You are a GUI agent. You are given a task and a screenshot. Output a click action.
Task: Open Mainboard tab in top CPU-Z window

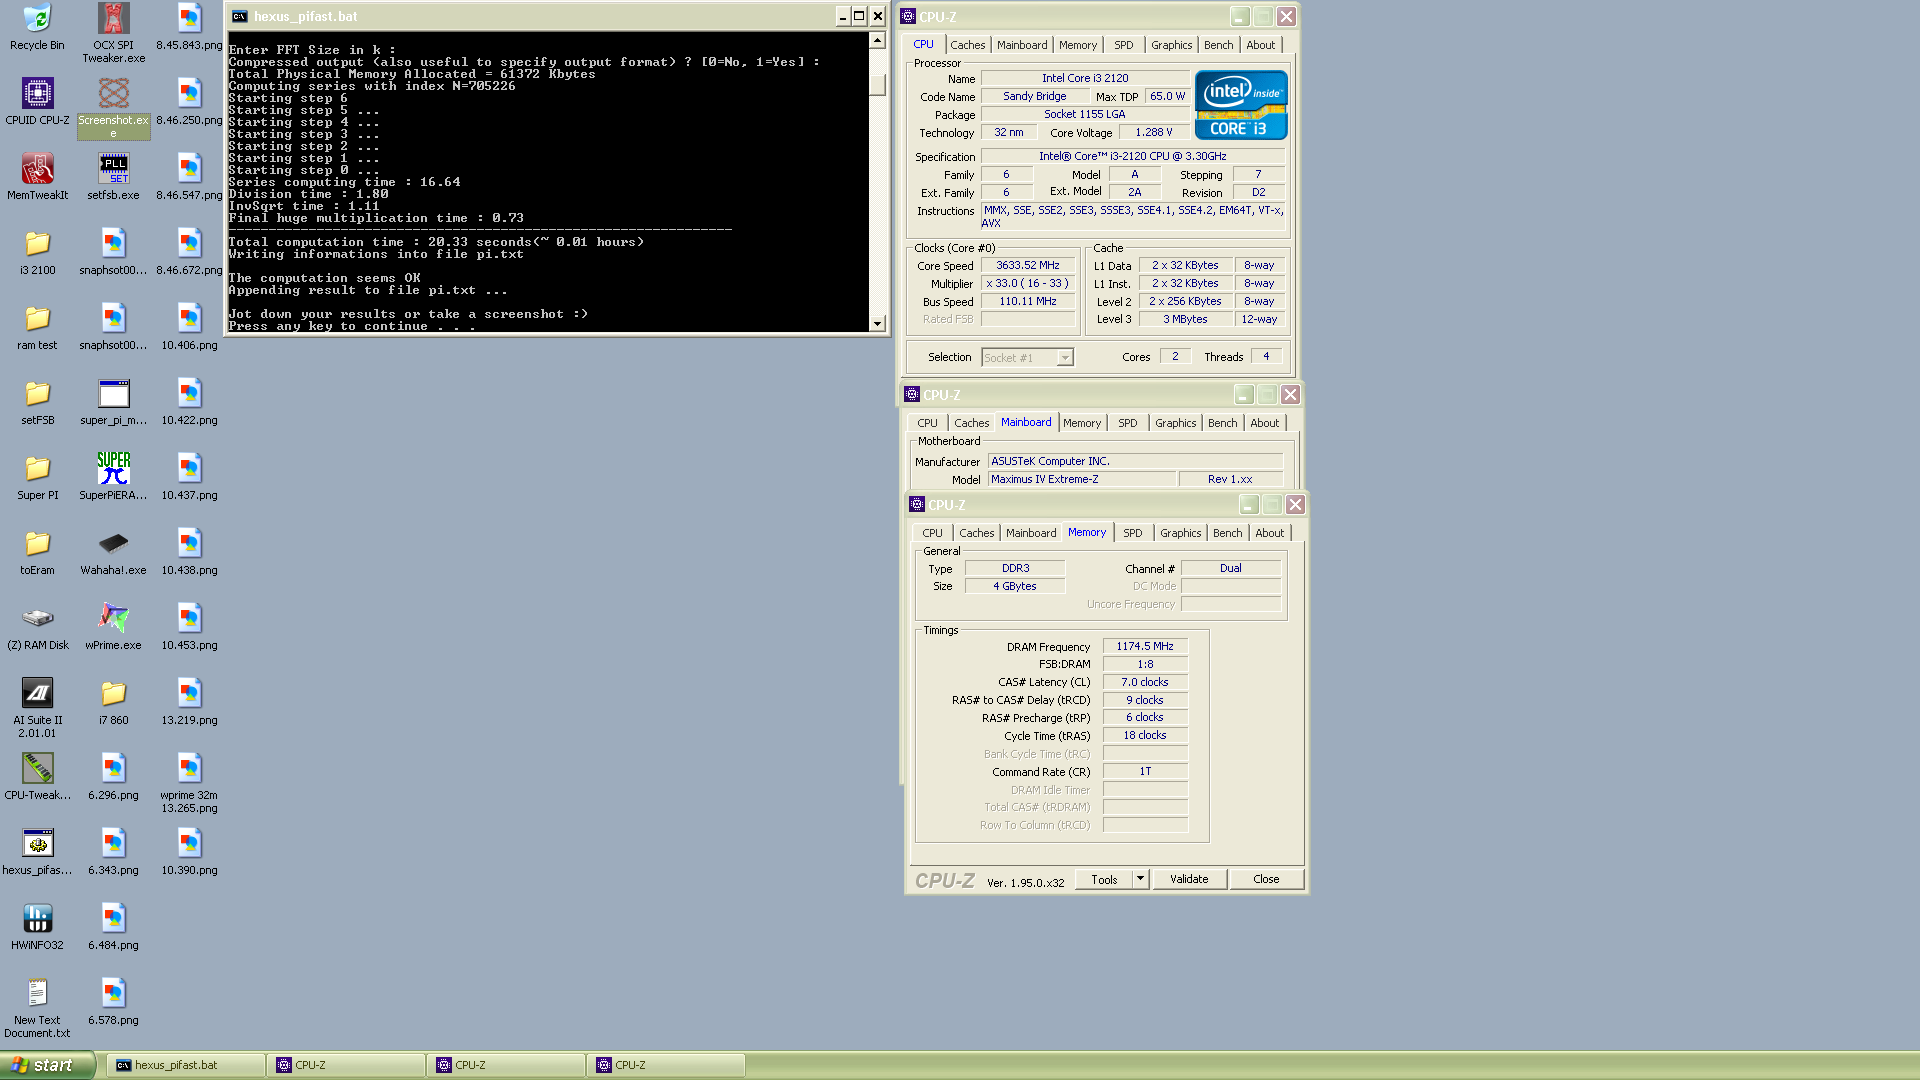point(1022,45)
